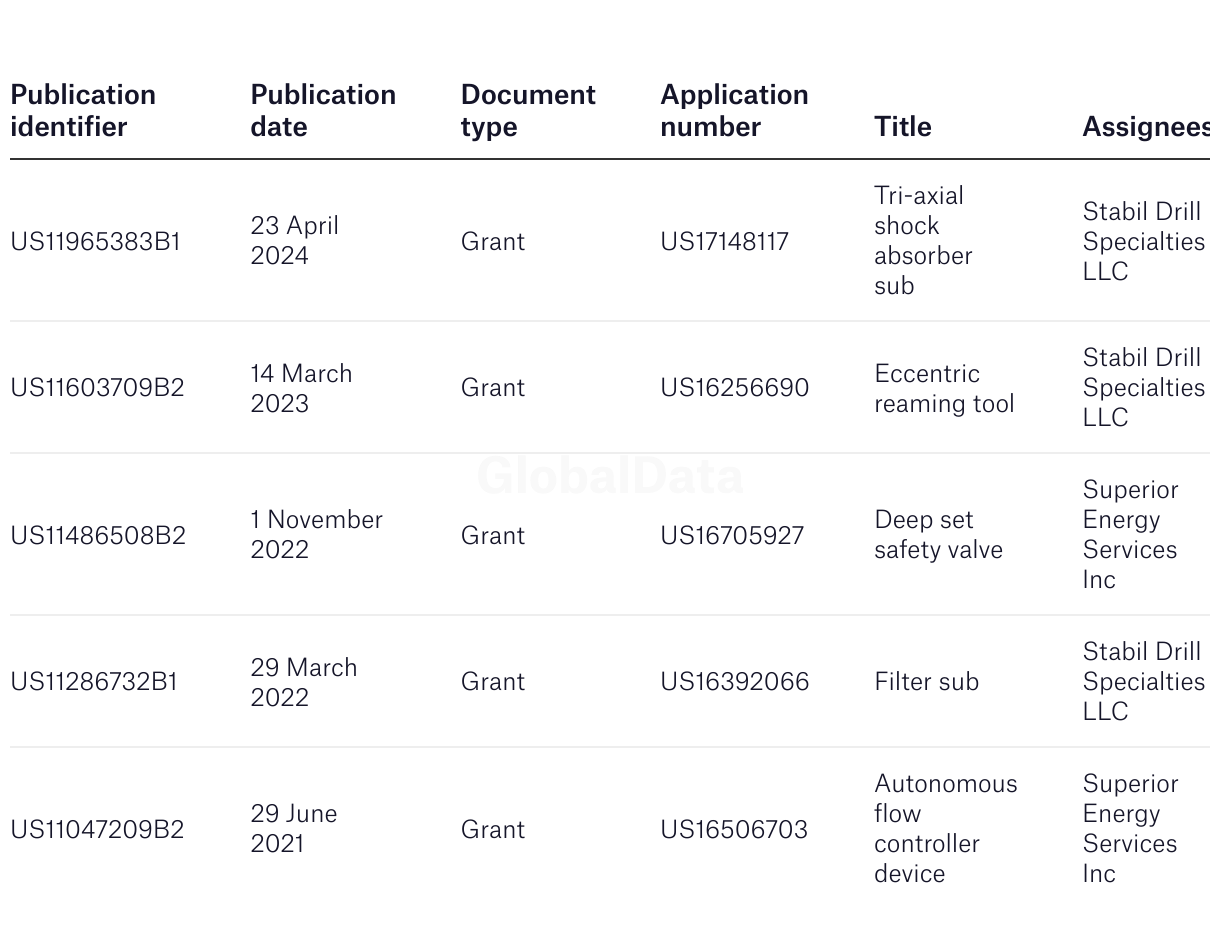Screen dimensions: 1220x950
Task: Click application number US16506703
Action: point(733,829)
